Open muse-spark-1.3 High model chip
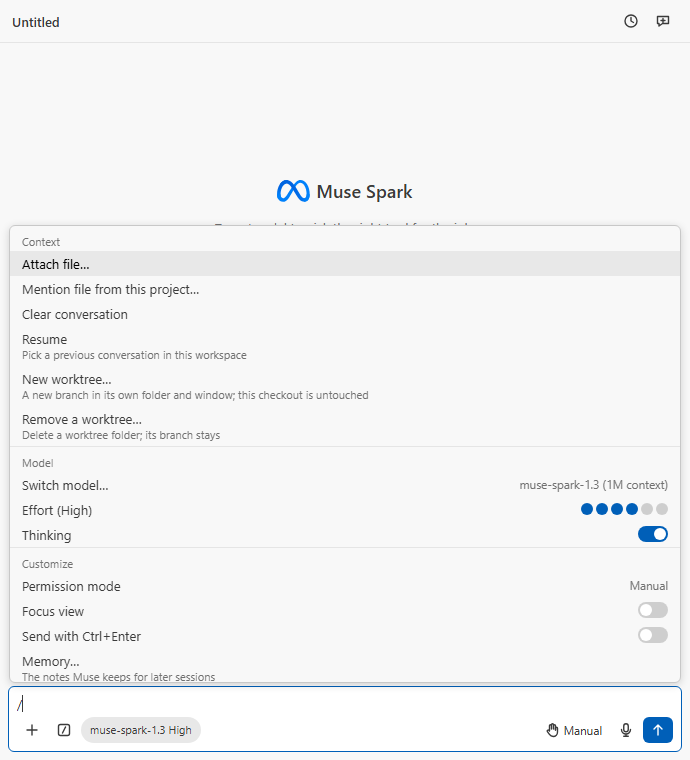The height and width of the screenshot is (760, 690). pos(141,730)
